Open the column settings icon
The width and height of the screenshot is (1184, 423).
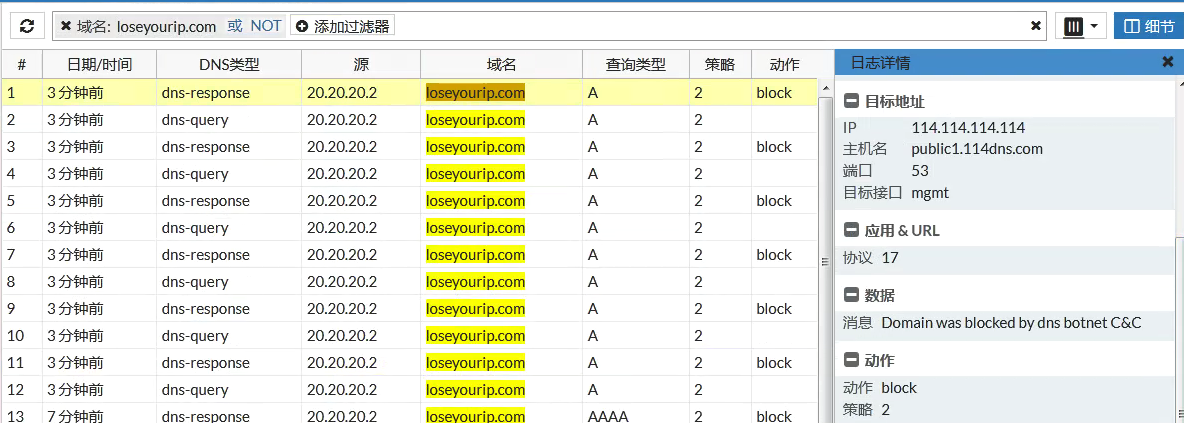[1073, 27]
